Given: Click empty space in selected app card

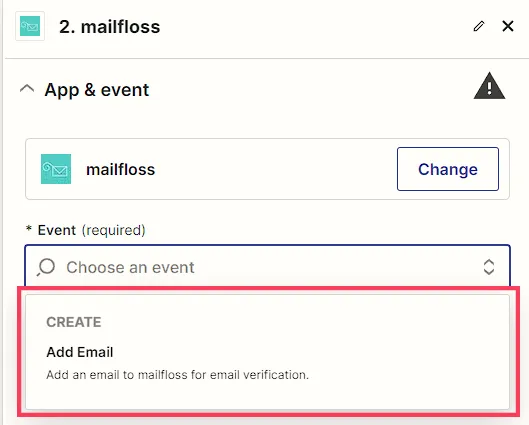Looking at the screenshot, I should [x=275, y=169].
